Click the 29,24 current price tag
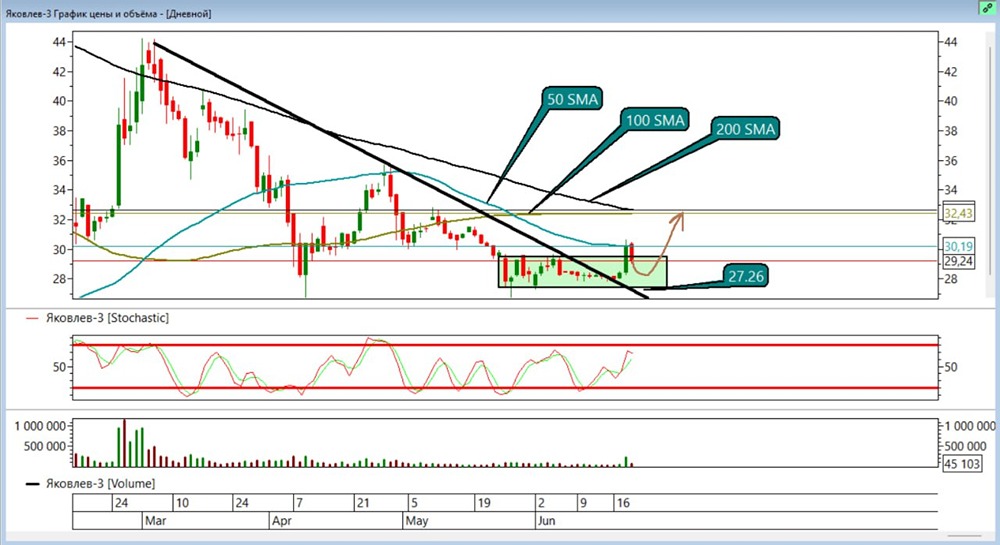 tap(959, 261)
